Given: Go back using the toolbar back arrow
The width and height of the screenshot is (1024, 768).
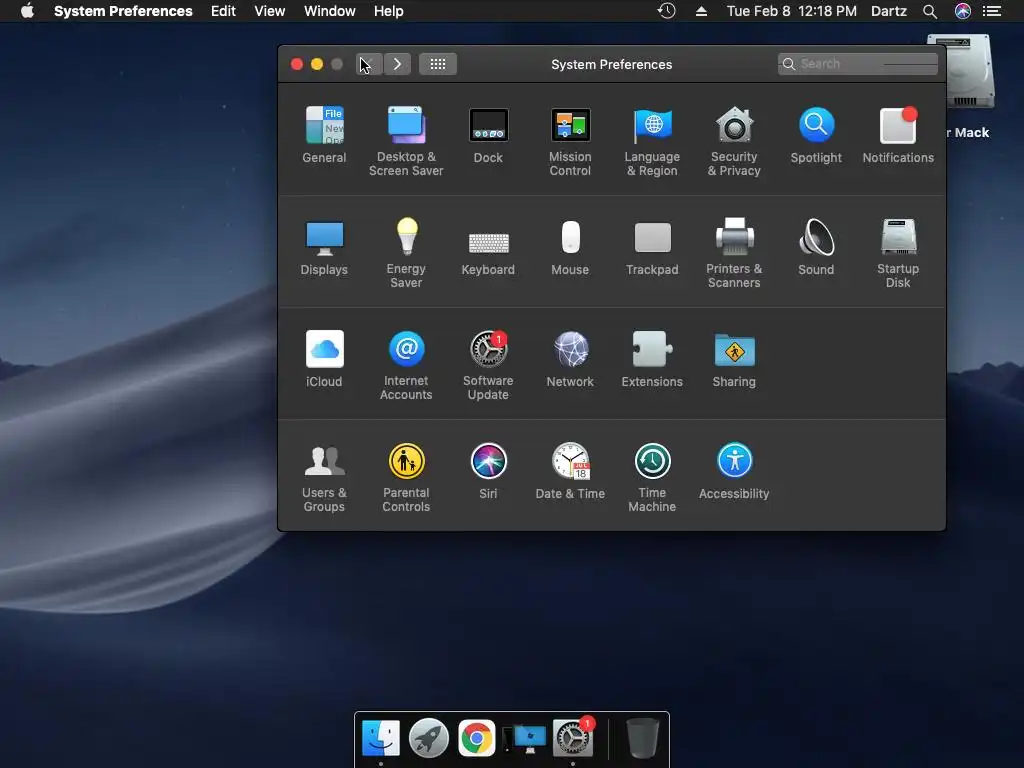Looking at the screenshot, I should tap(369, 64).
